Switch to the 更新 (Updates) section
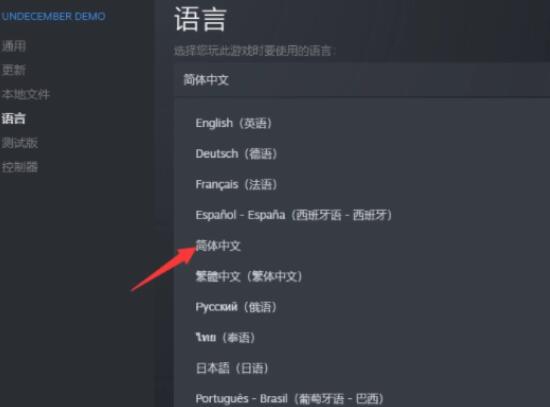The width and height of the screenshot is (550, 407). [14, 70]
